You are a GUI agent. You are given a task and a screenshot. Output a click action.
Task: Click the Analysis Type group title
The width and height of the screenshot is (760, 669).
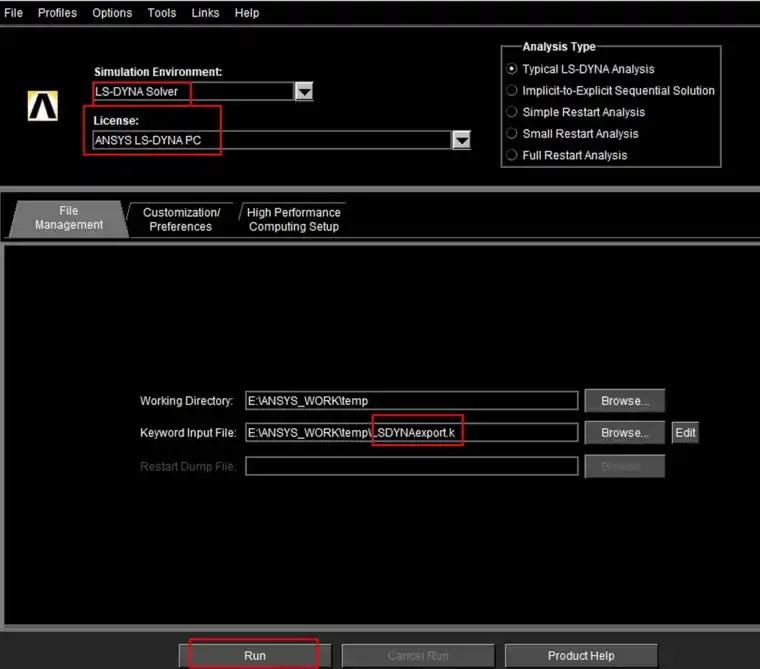[x=559, y=47]
